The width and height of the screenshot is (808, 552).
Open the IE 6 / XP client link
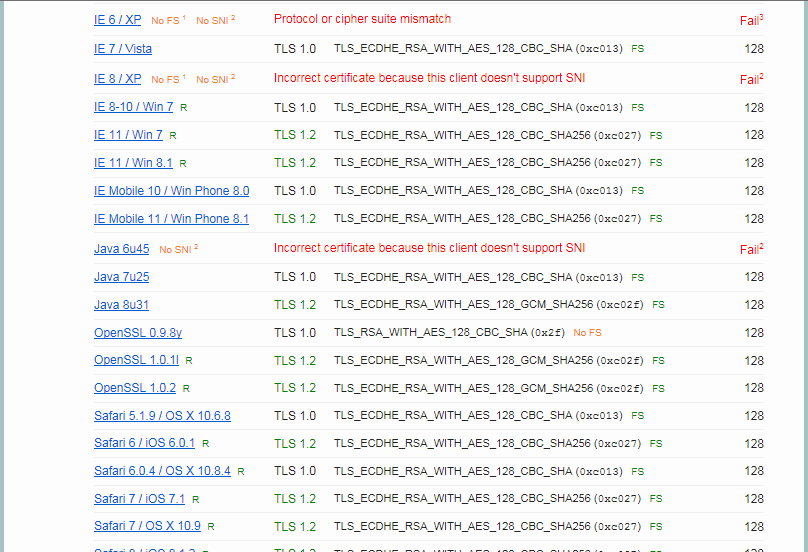point(118,20)
